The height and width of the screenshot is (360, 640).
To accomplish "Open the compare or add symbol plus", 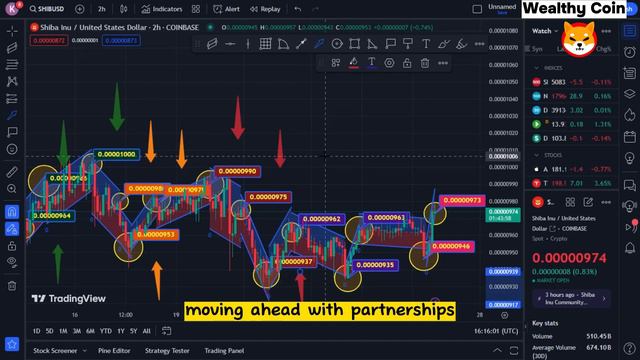I will tap(80, 9).
